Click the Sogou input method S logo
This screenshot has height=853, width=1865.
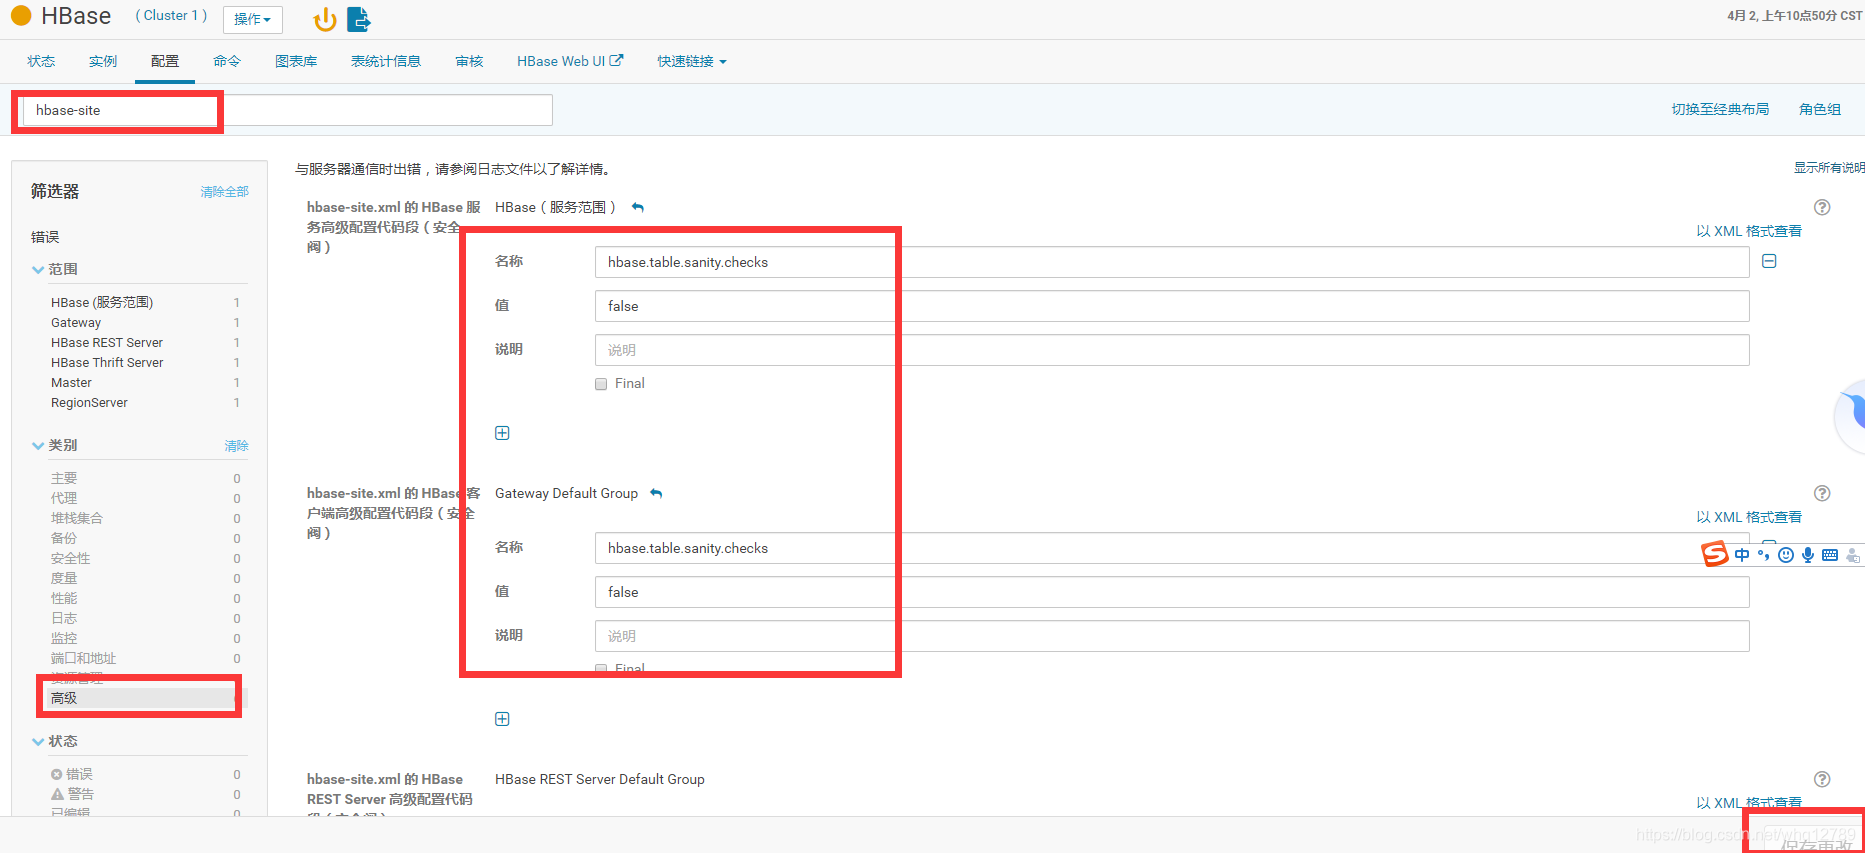[x=1715, y=554]
